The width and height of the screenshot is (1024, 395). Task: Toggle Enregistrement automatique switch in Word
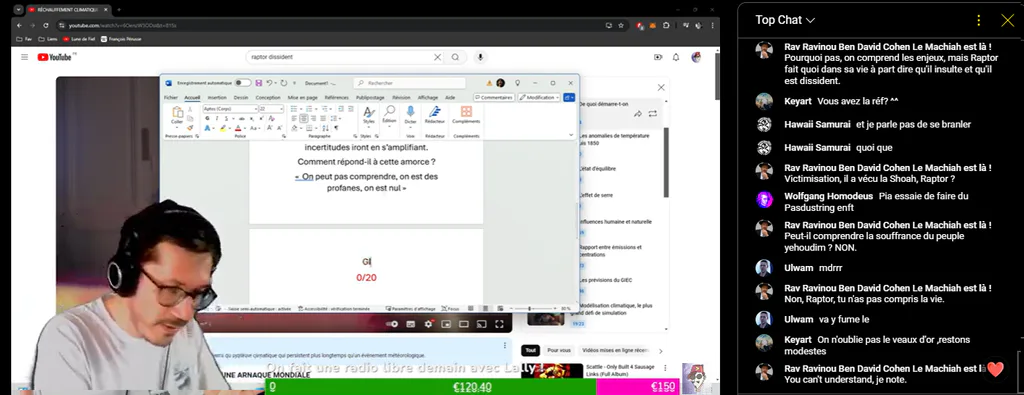(x=243, y=83)
